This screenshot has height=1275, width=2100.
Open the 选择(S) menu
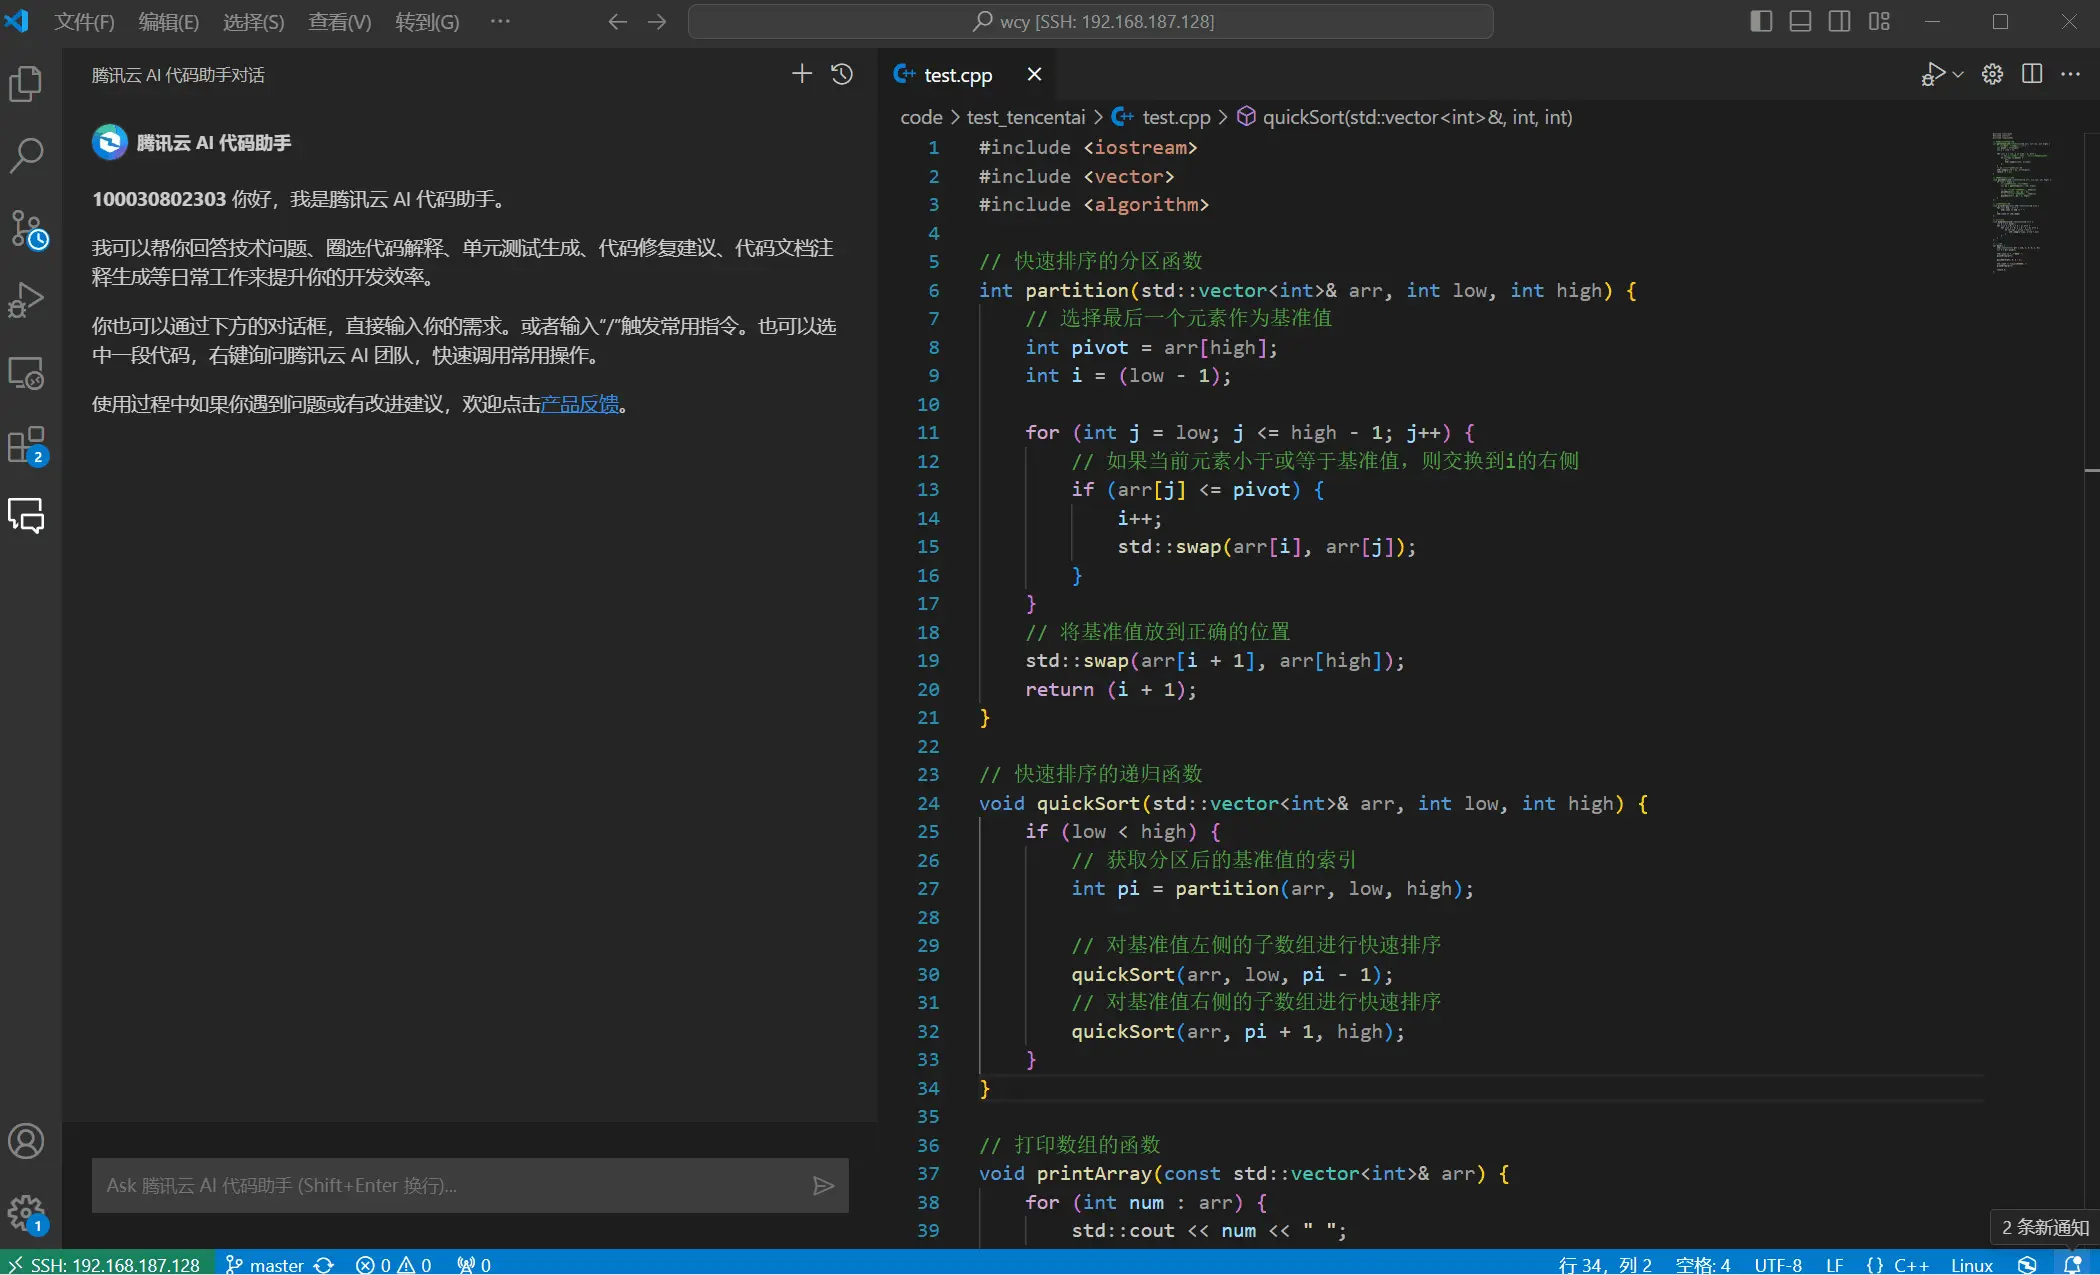[253, 22]
